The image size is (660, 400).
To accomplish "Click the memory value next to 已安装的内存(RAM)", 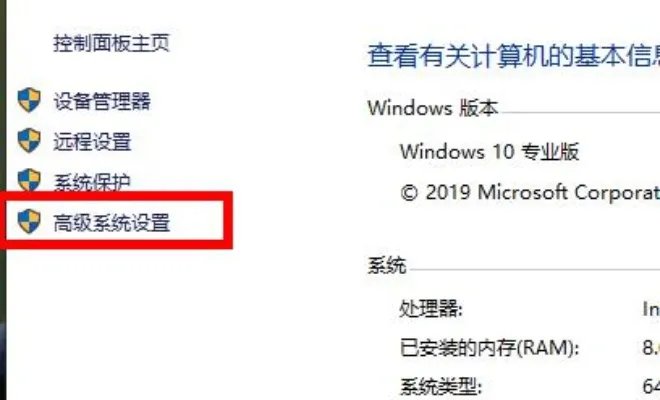I will pos(651,348).
